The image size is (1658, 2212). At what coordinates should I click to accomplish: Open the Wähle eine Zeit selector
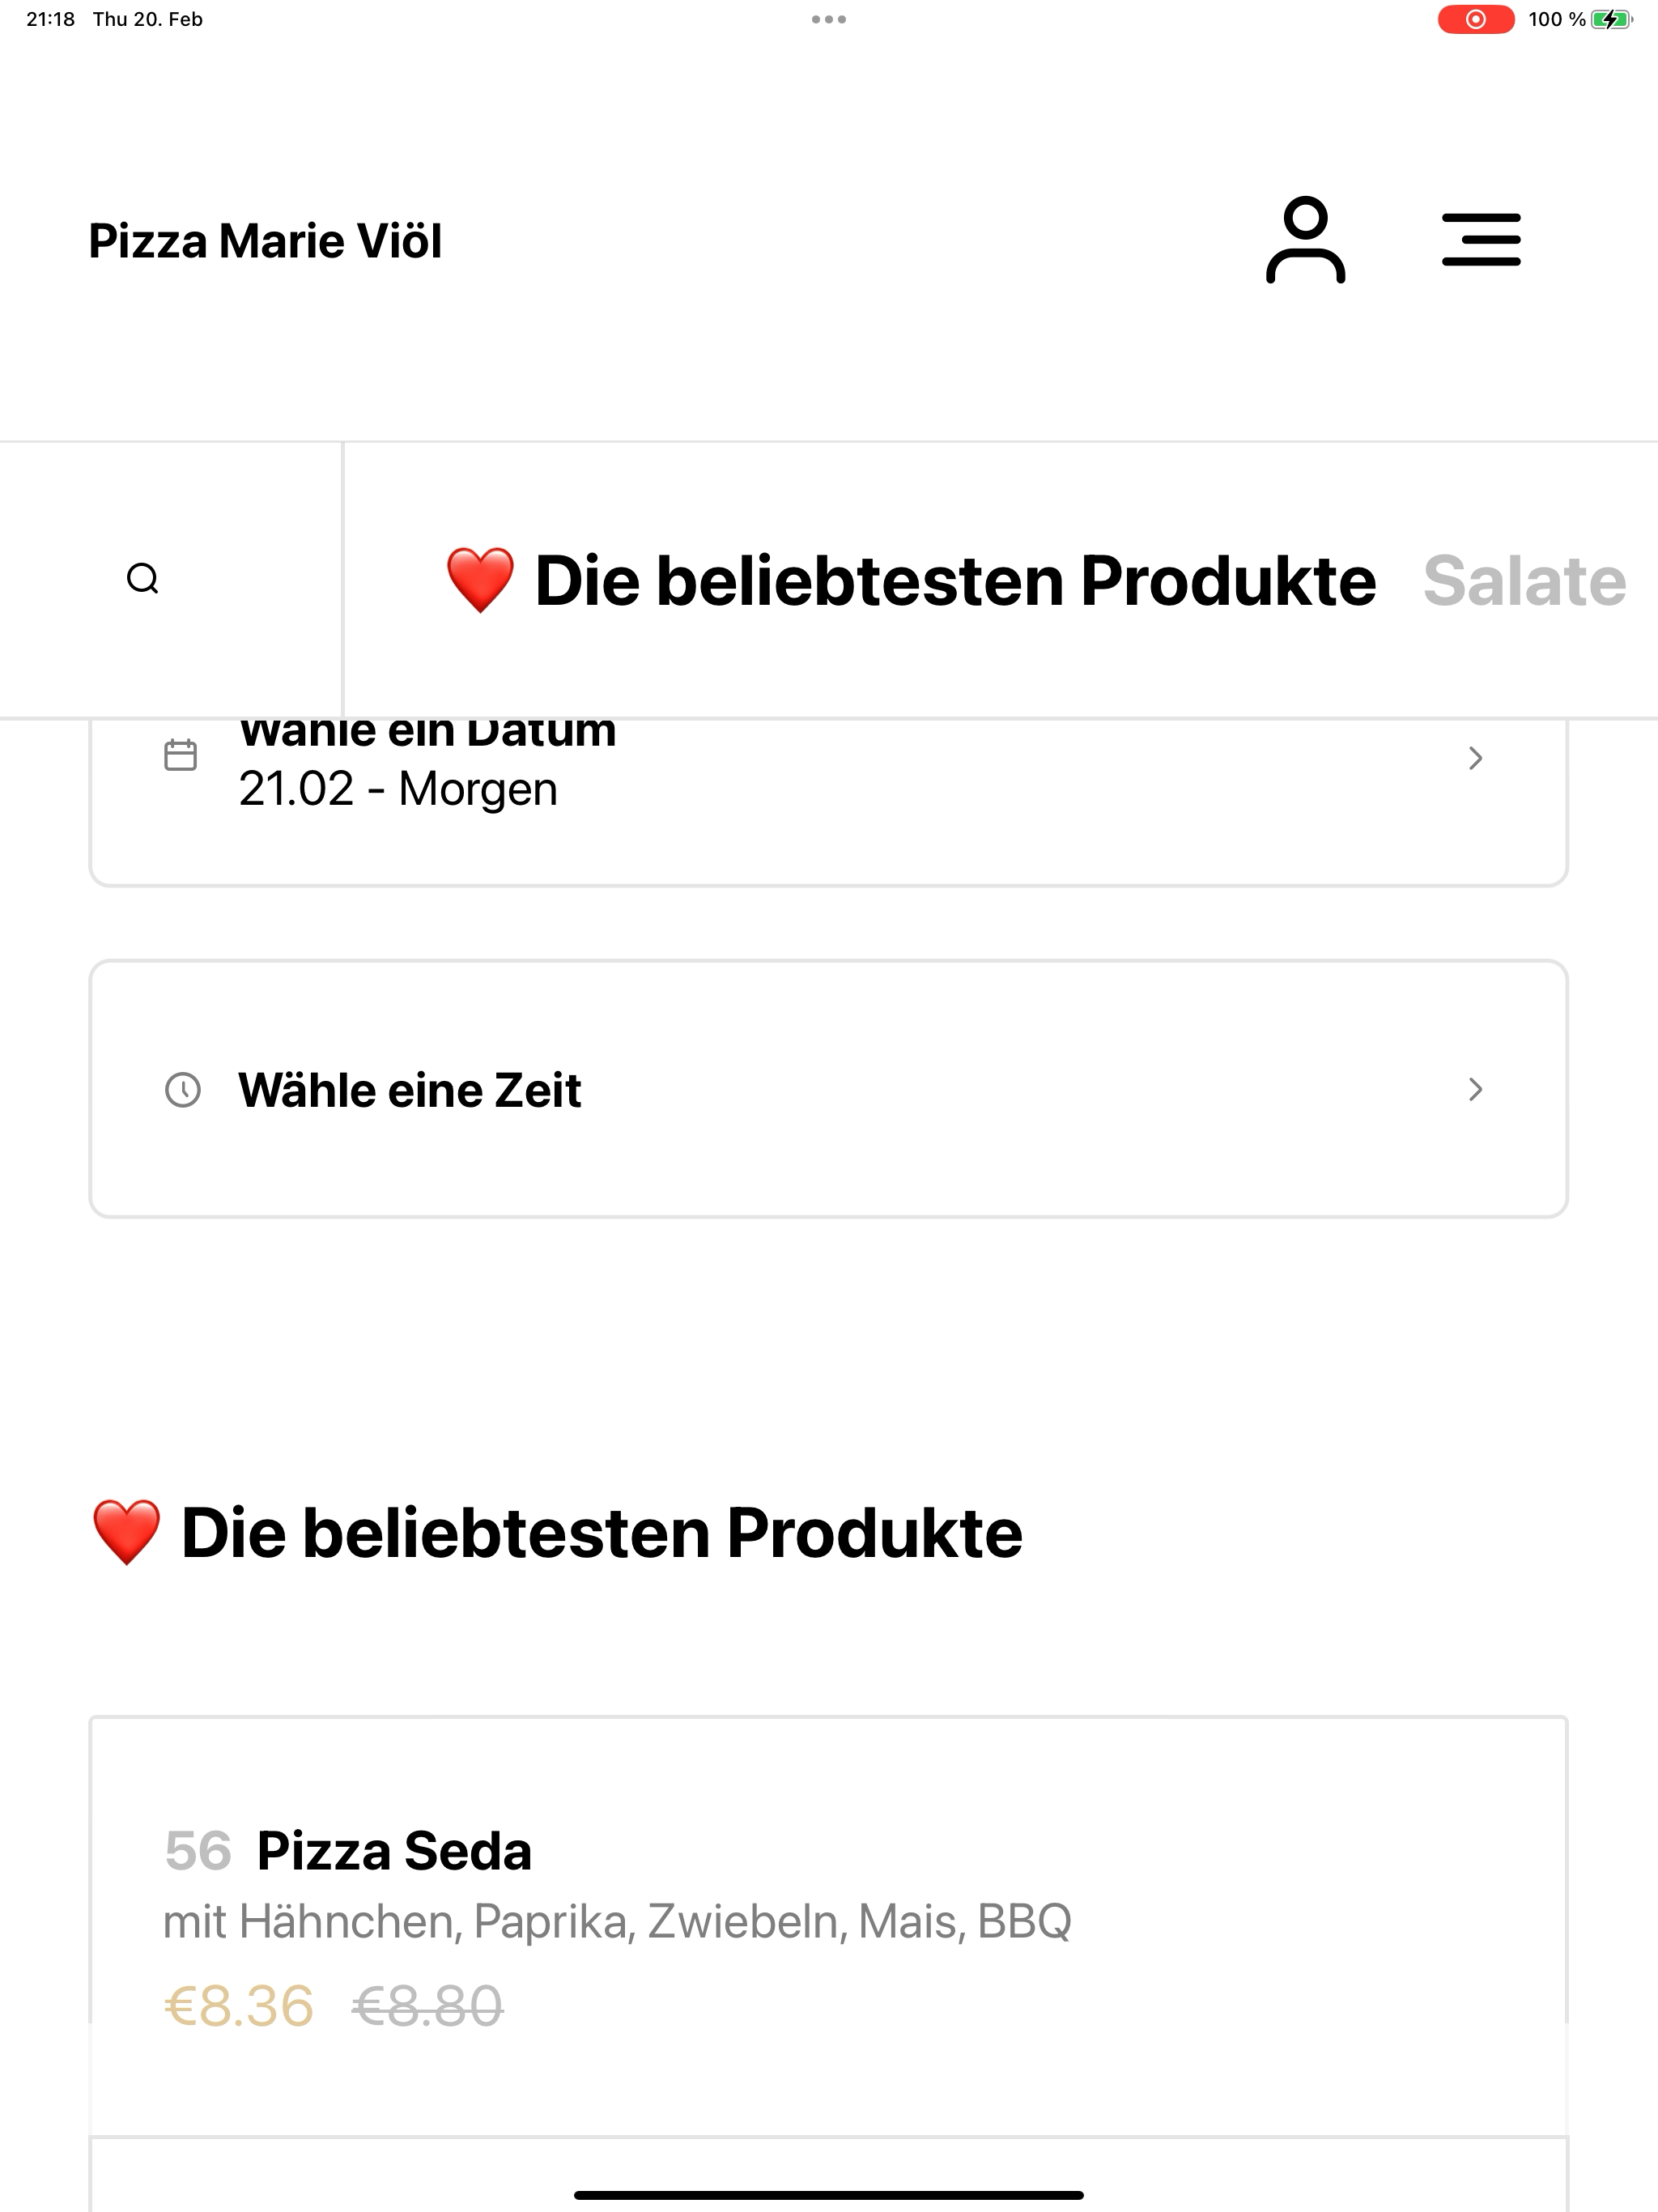point(829,1089)
